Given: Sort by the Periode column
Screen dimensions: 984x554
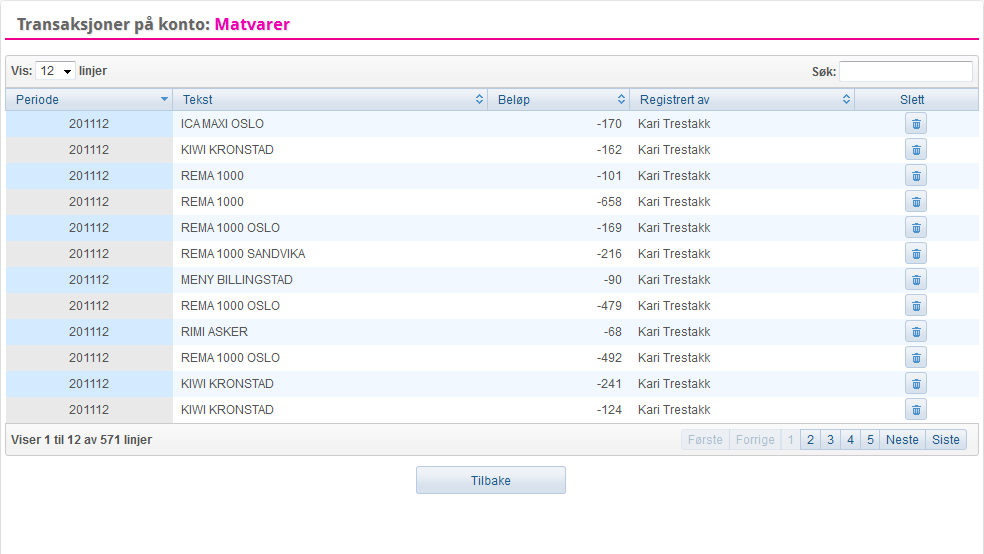Looking at the screenshot, I should (x=89, y=100).
